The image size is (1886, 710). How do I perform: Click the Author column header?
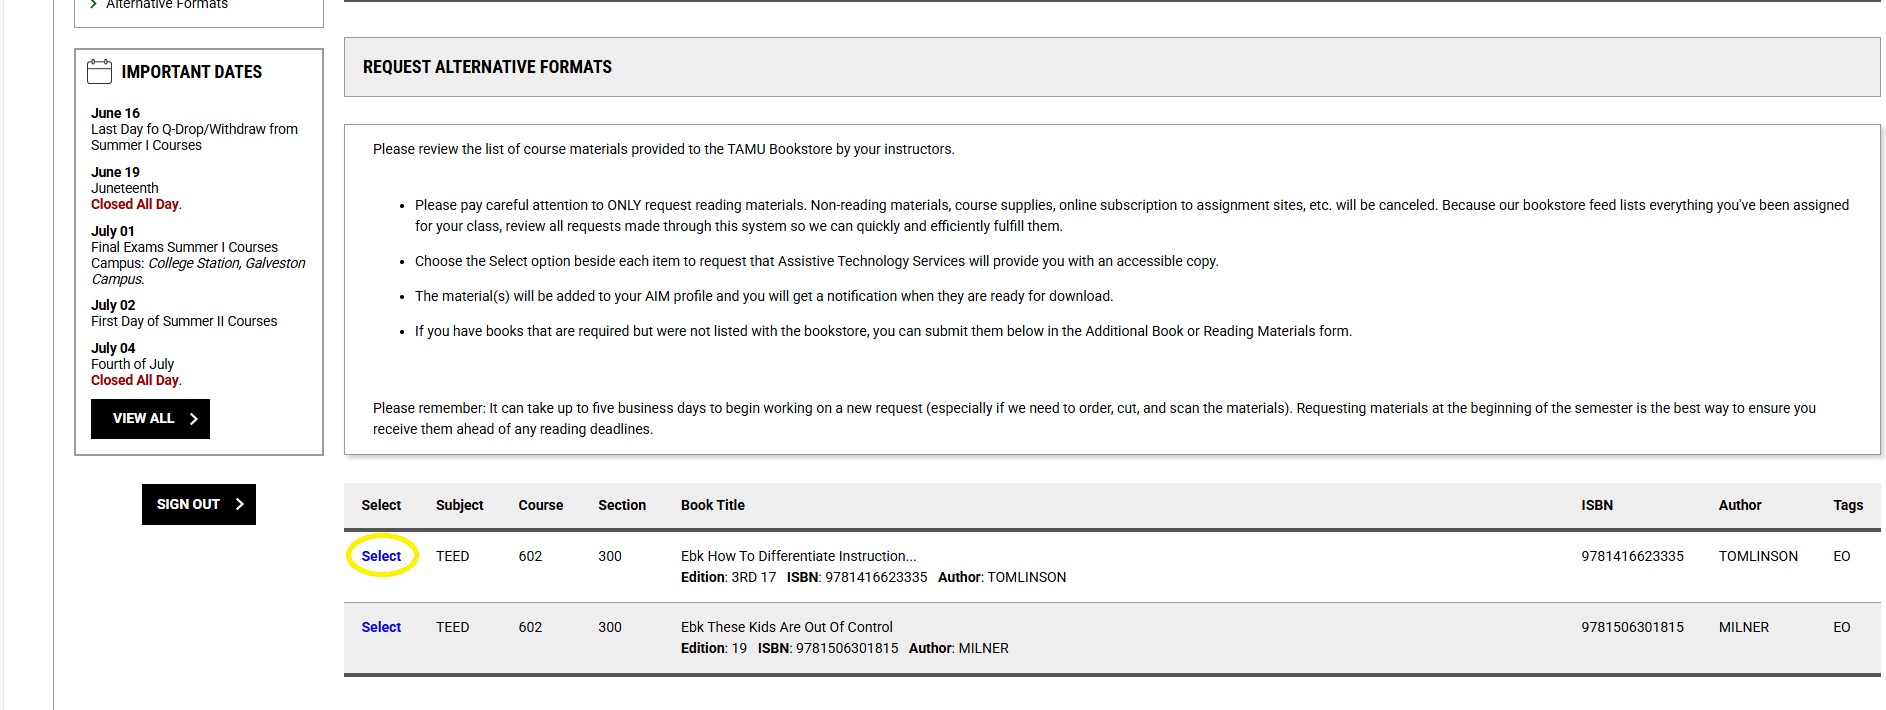[x=1740, y=505]
